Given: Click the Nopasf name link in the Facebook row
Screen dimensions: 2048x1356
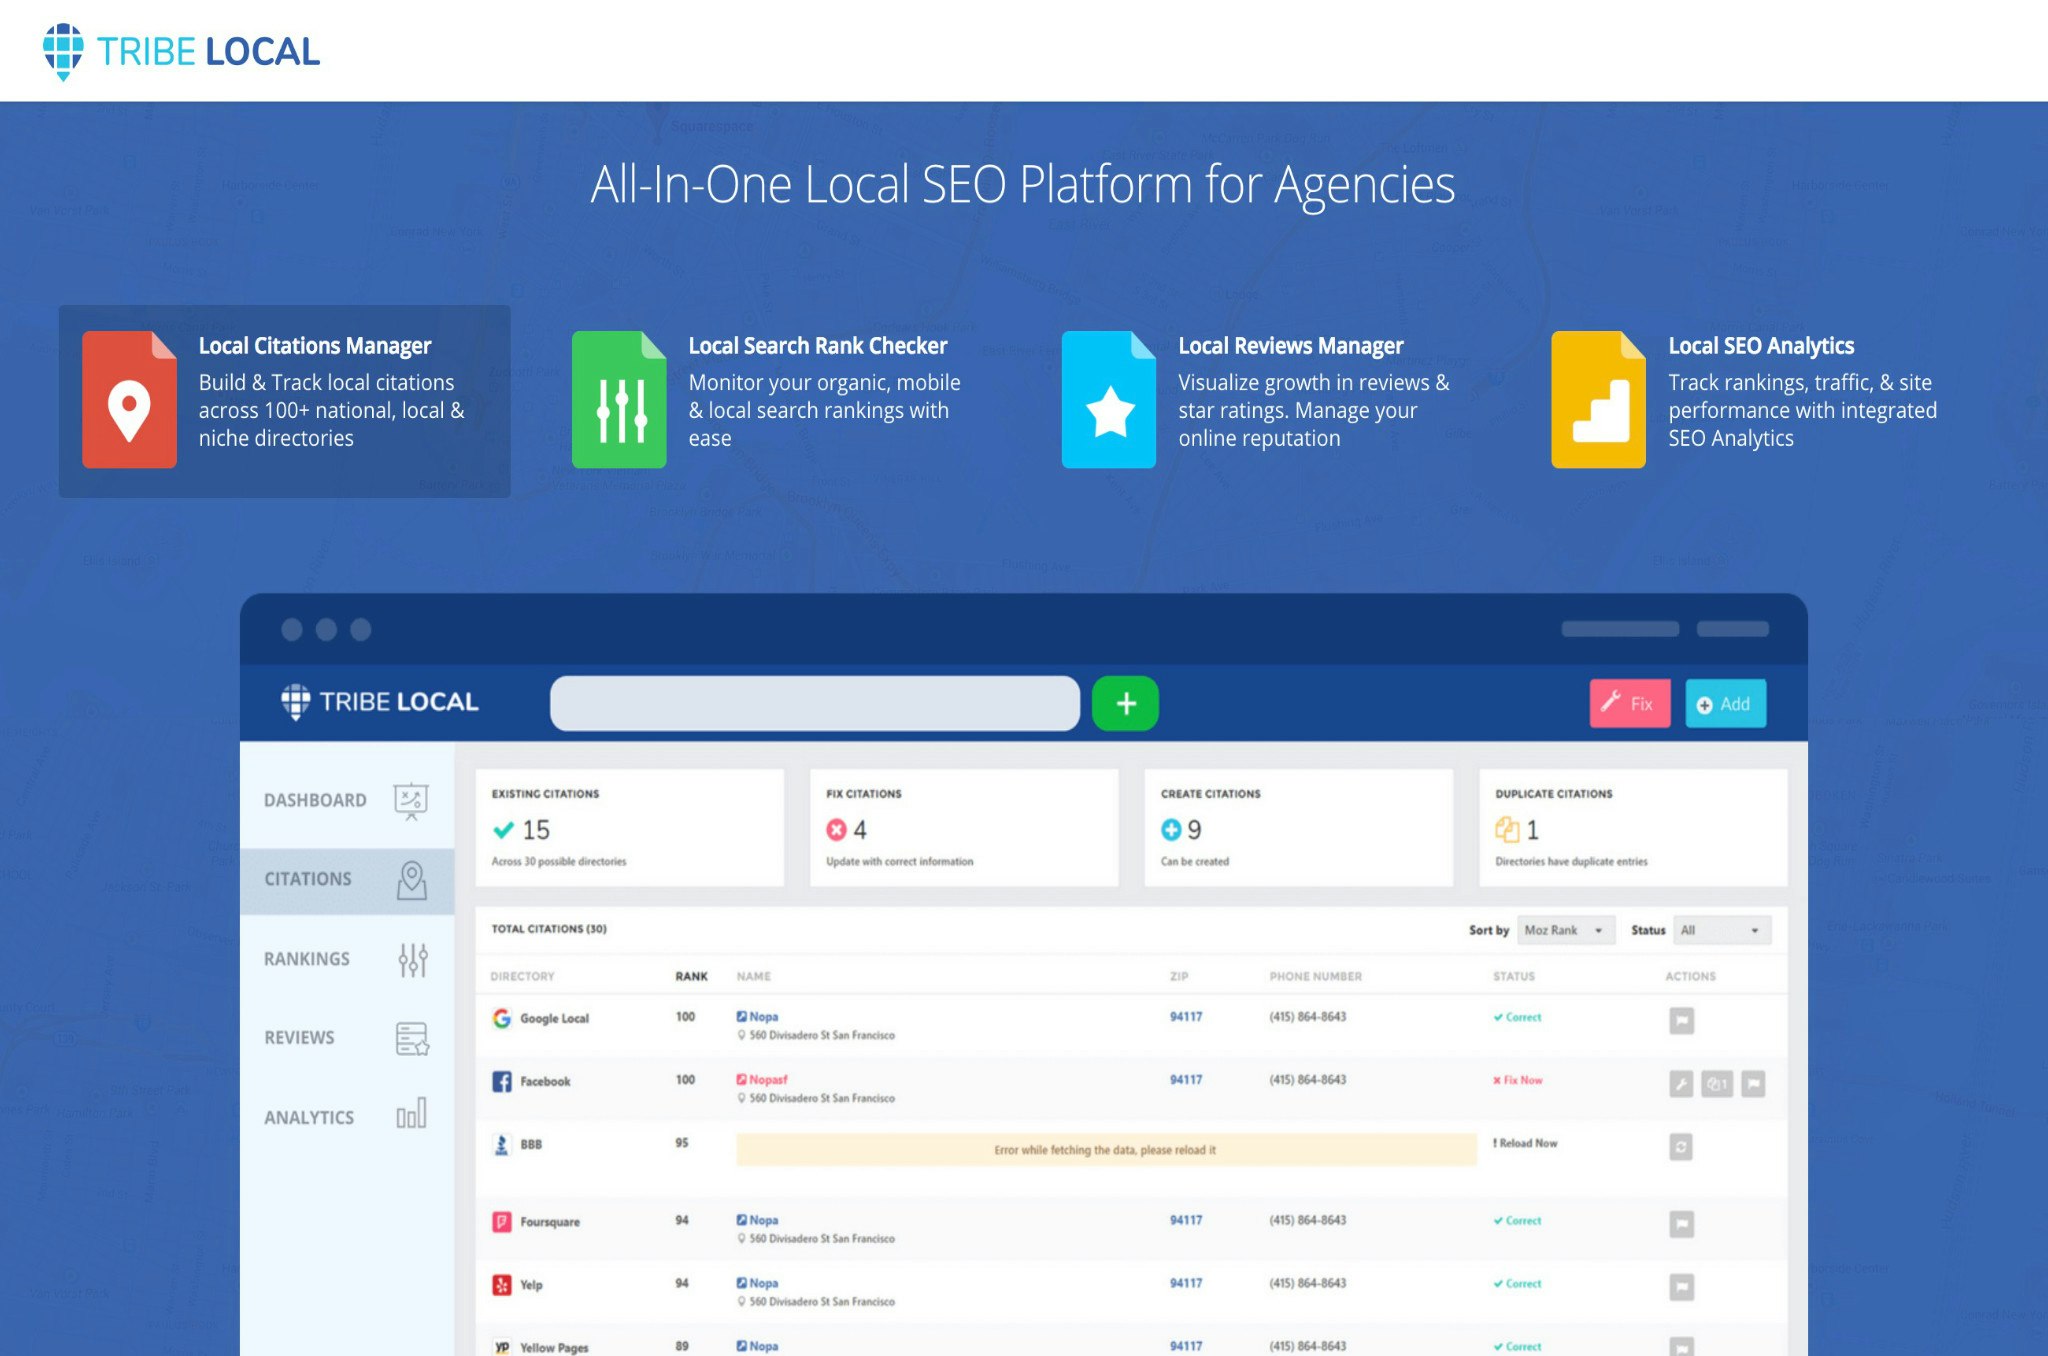Looking at the screenshot, I should (767, 1079).
